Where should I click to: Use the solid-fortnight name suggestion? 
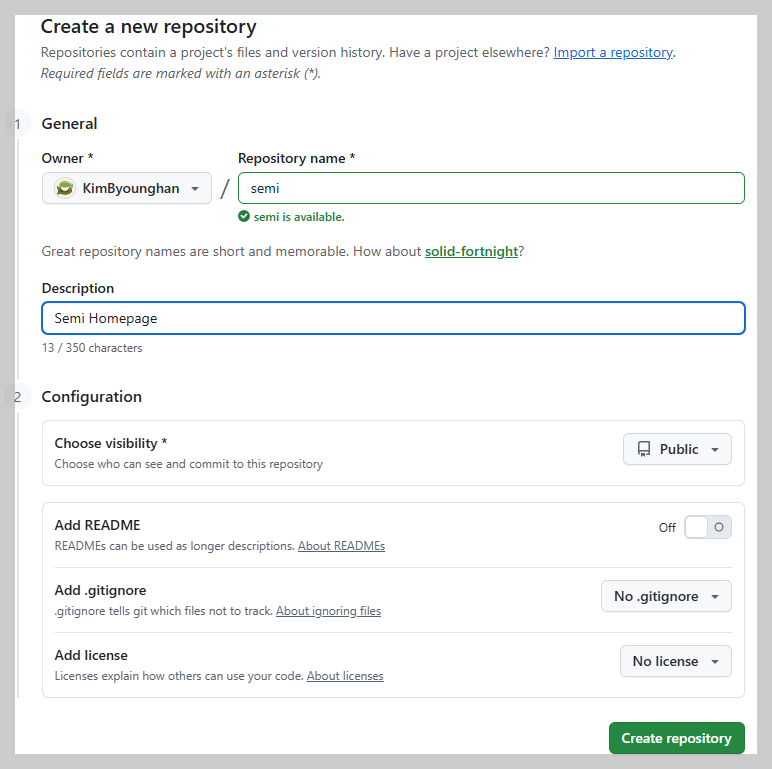tap(471, 251)
